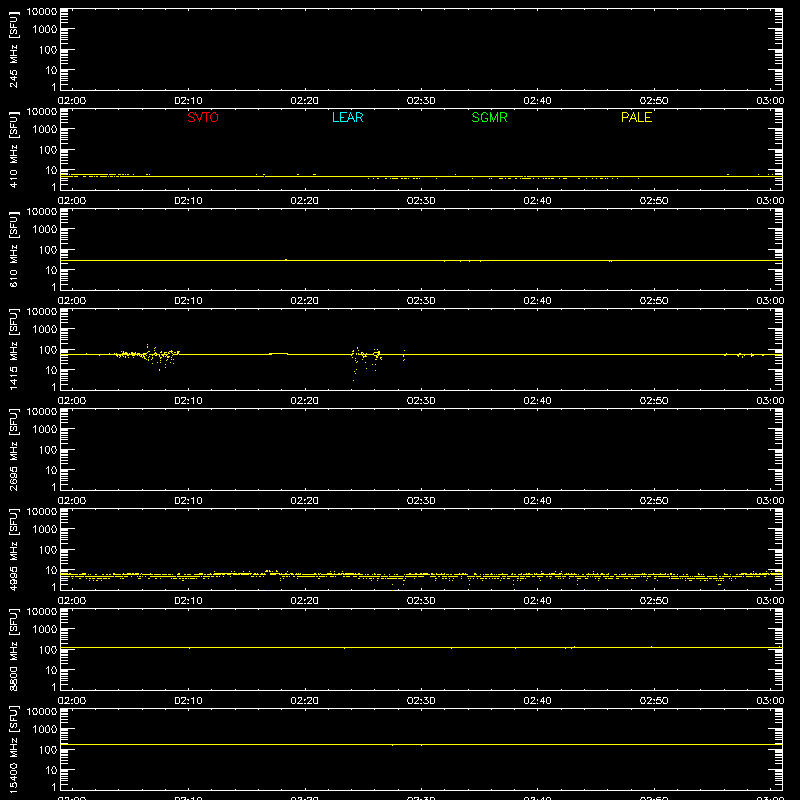
Task: Select the 8800 MHz [SFU] axis title
Action: (x=13, y=649)
